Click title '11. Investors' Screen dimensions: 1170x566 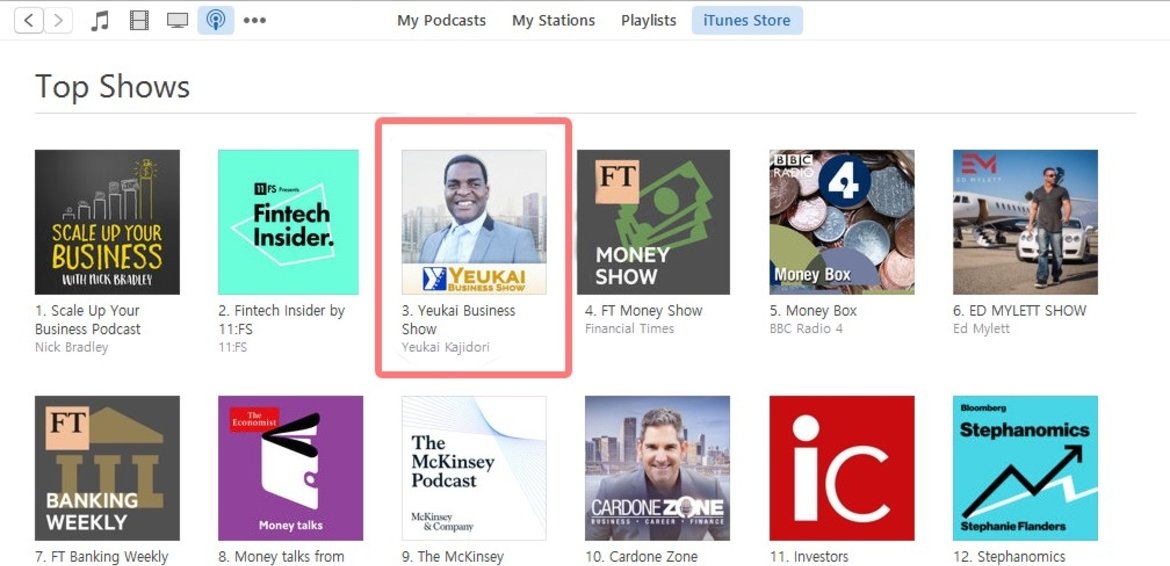[809, 557]
